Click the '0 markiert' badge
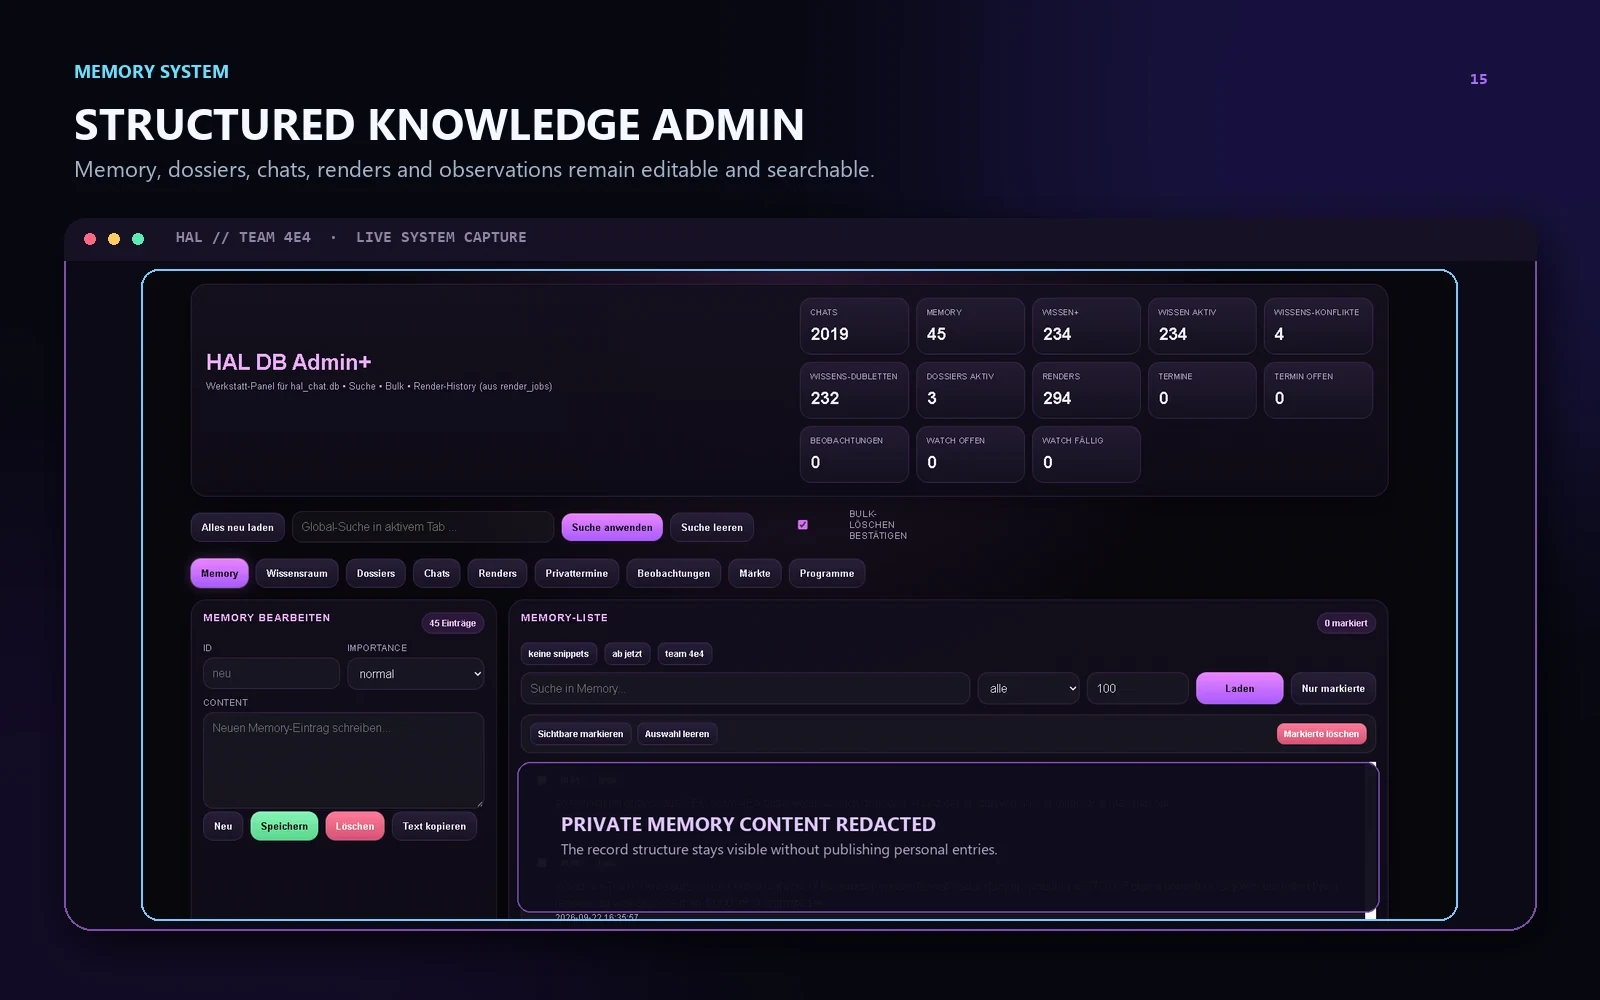Viewport: 1600px width, 1000px height. (x=1346, y=624)
